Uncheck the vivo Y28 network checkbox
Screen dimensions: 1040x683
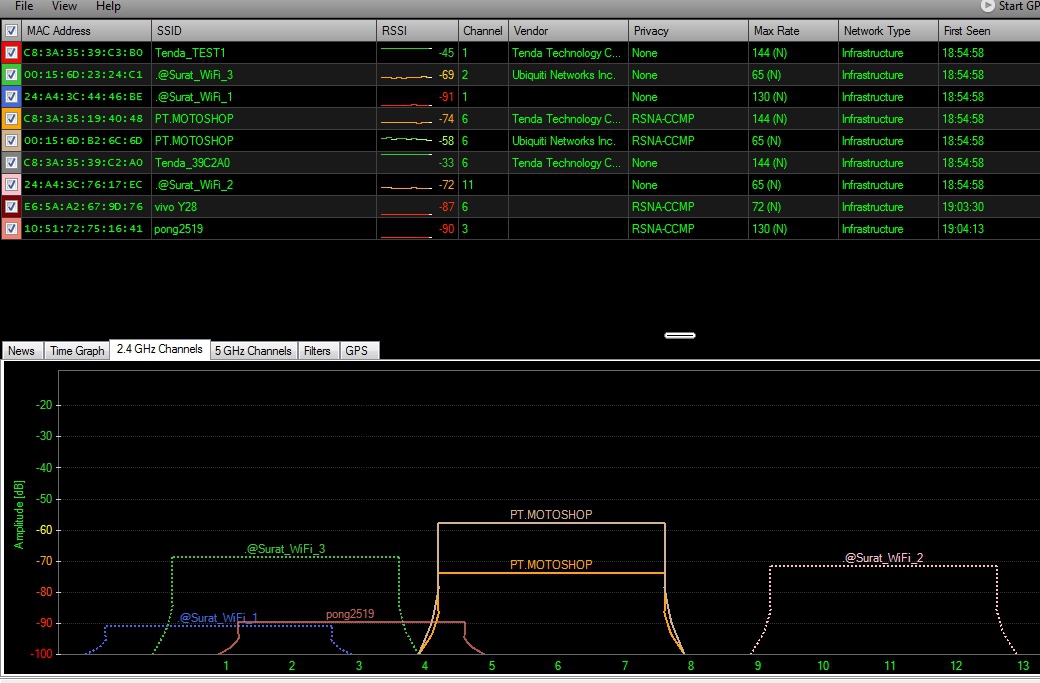[x=11, y=206]
